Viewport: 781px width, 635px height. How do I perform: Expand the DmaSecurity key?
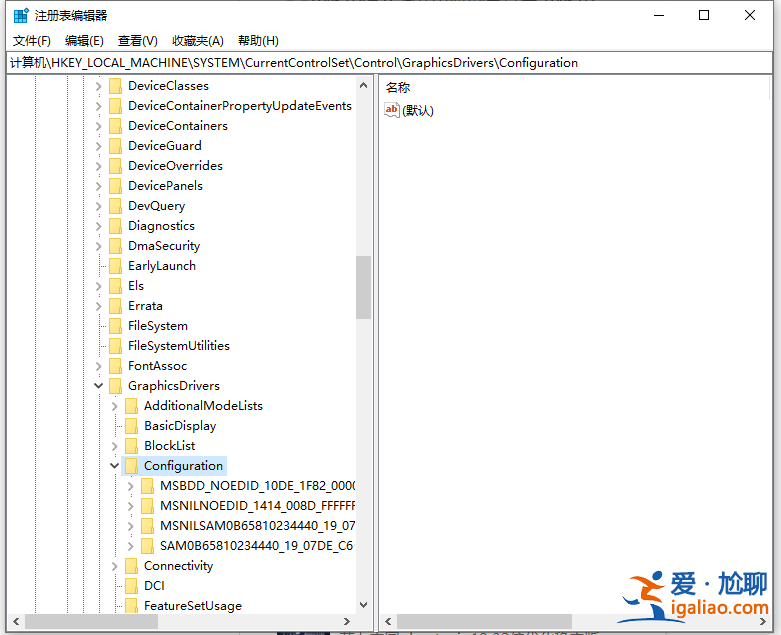click(x=99, y=246)
